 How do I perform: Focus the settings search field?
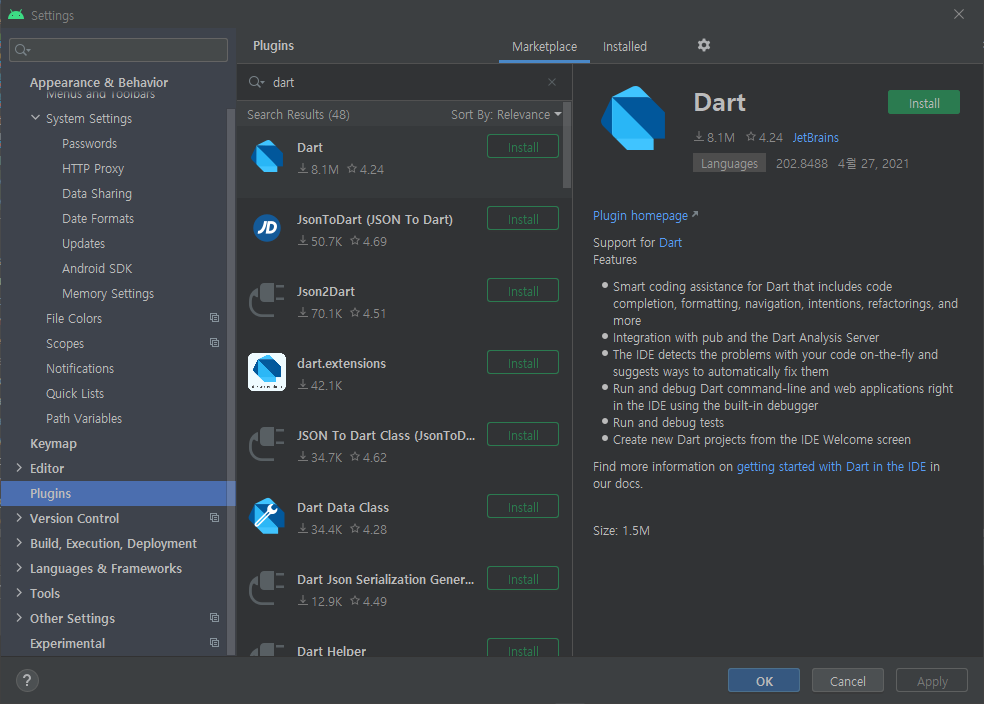[x=119, y=50]
